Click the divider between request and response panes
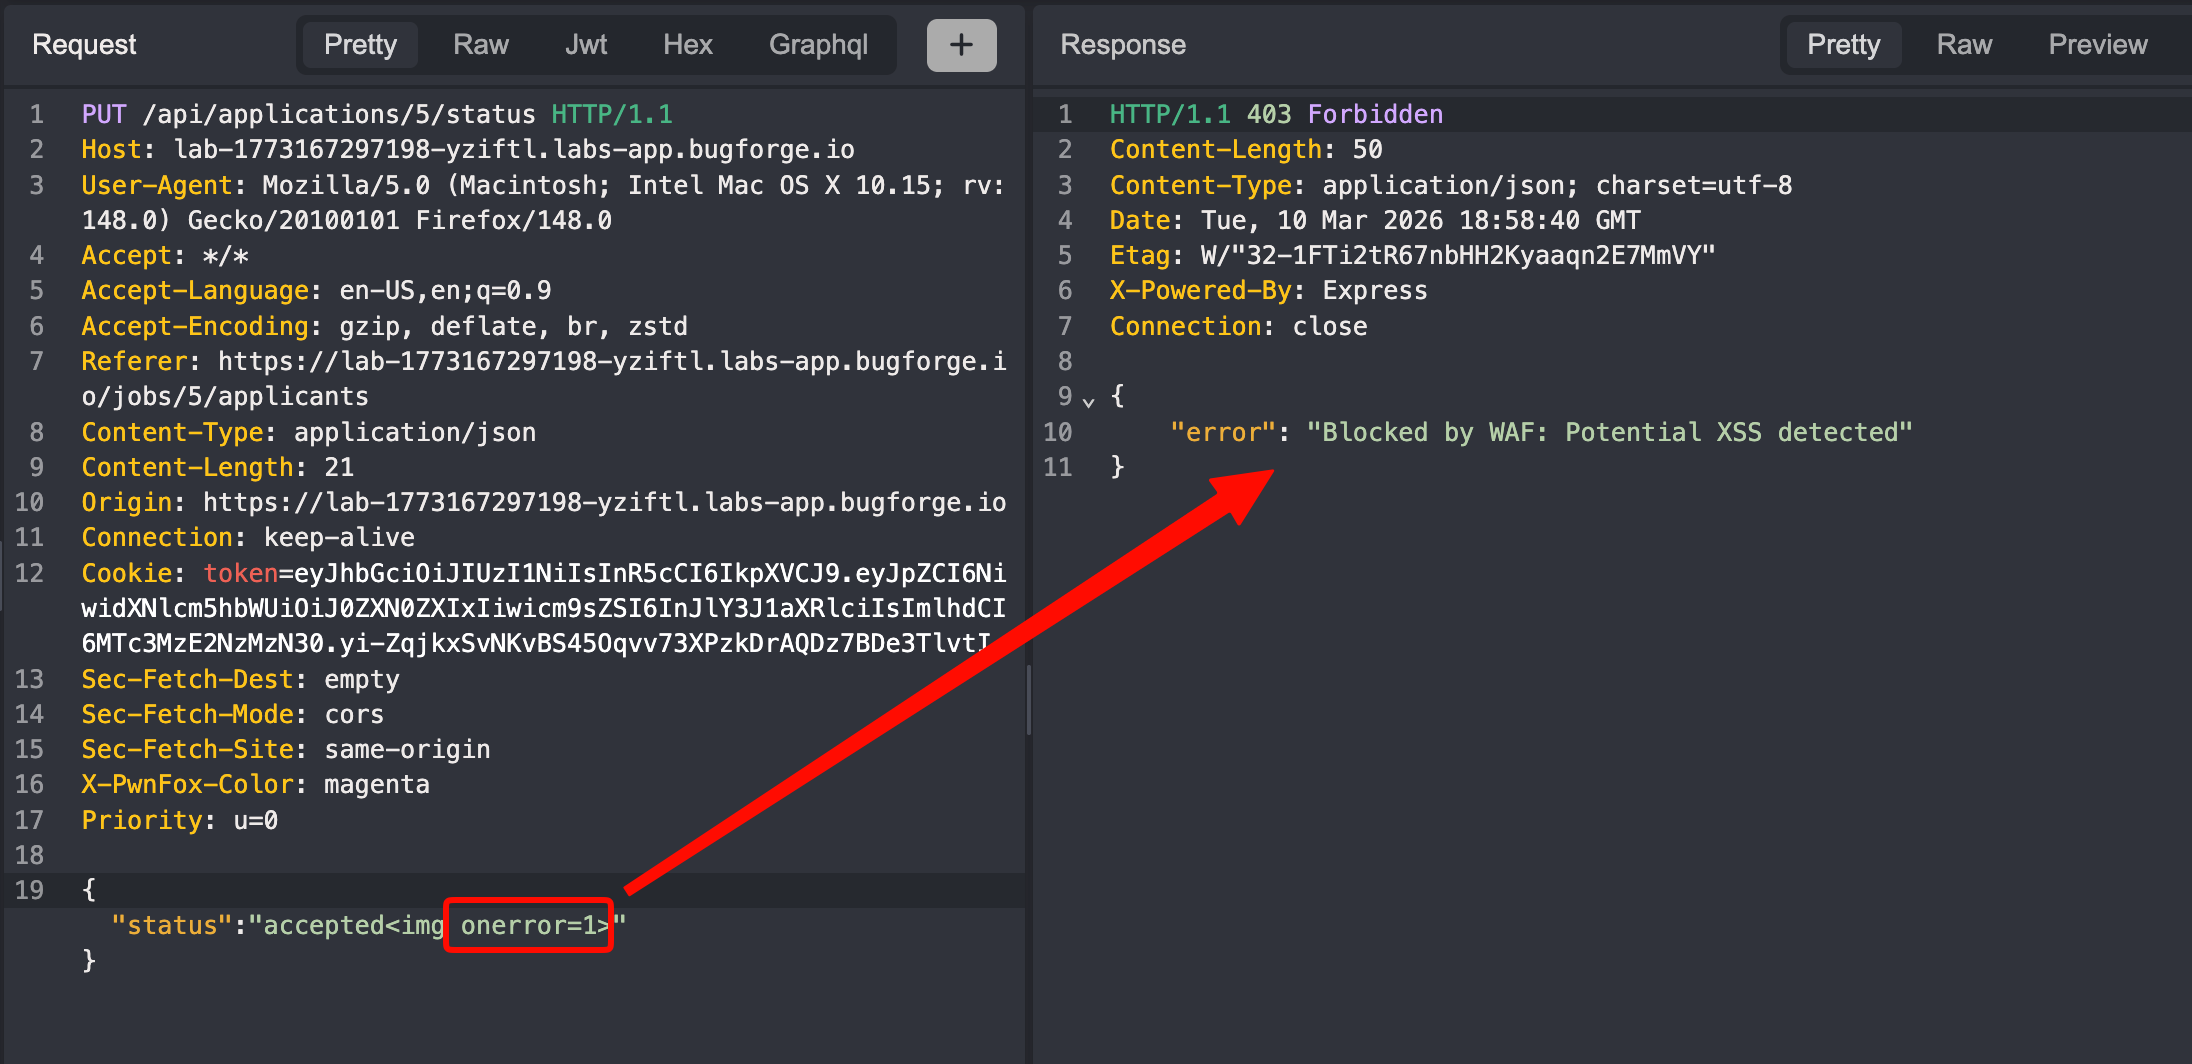Screen dimensions: 2192x1064 pos(1028,700)
